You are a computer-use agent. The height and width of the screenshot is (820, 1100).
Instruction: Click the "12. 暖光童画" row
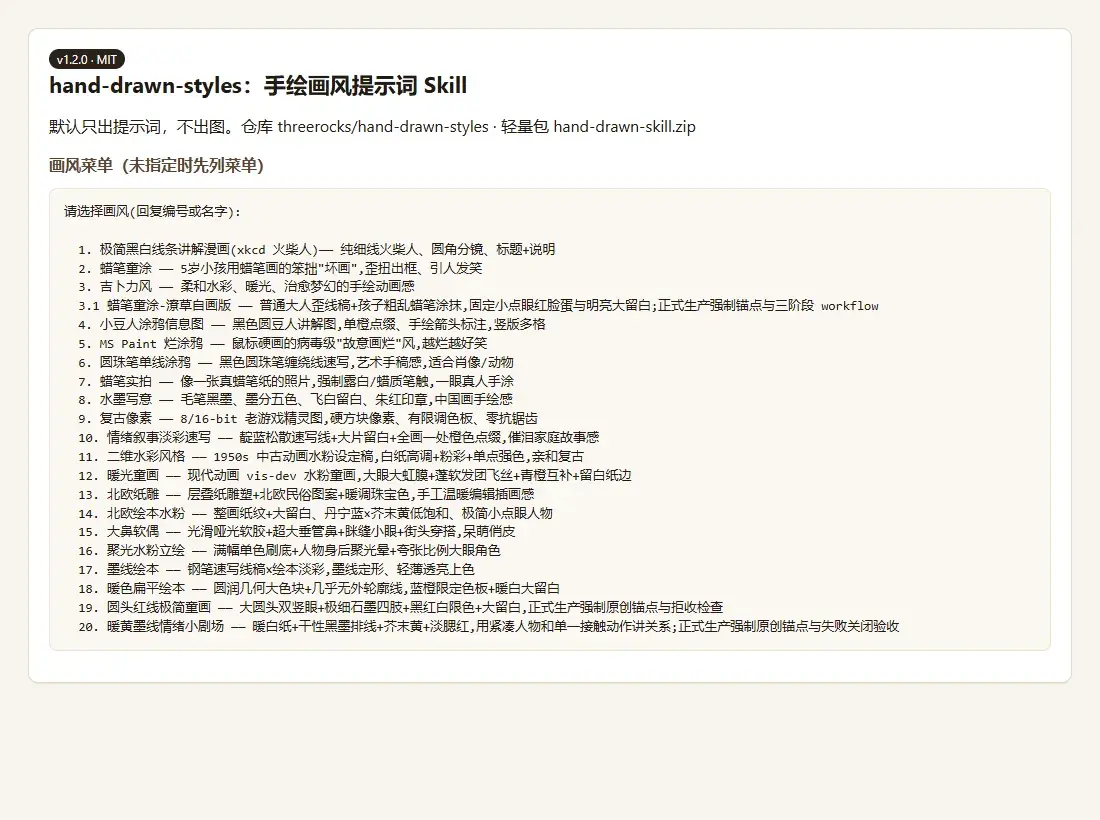point(355,476)
